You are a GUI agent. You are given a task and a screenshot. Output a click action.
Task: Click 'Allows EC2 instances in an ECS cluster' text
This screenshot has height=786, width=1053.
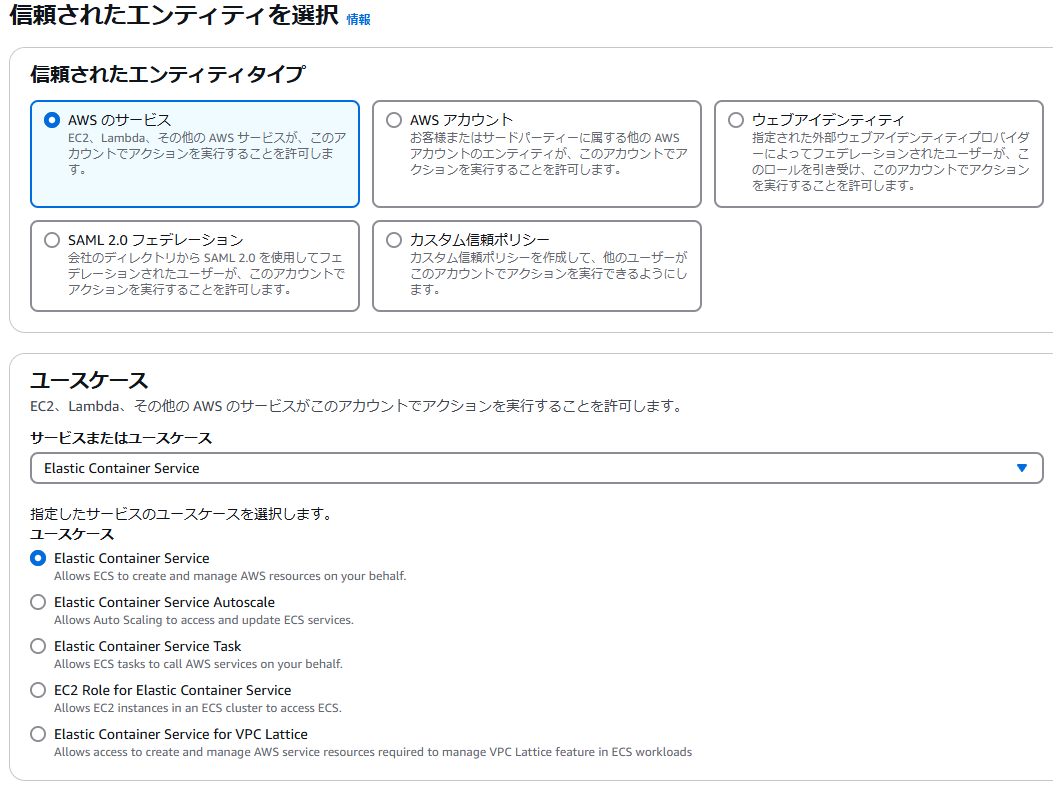coord(197,708)
